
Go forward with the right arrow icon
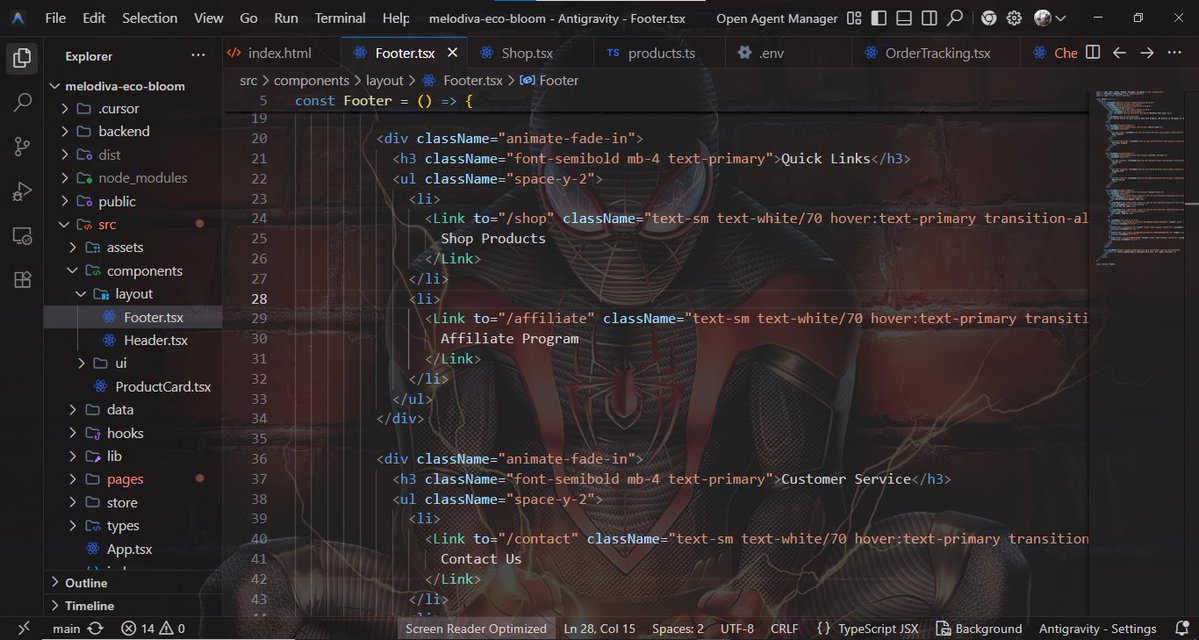[x=1147, y=52]
